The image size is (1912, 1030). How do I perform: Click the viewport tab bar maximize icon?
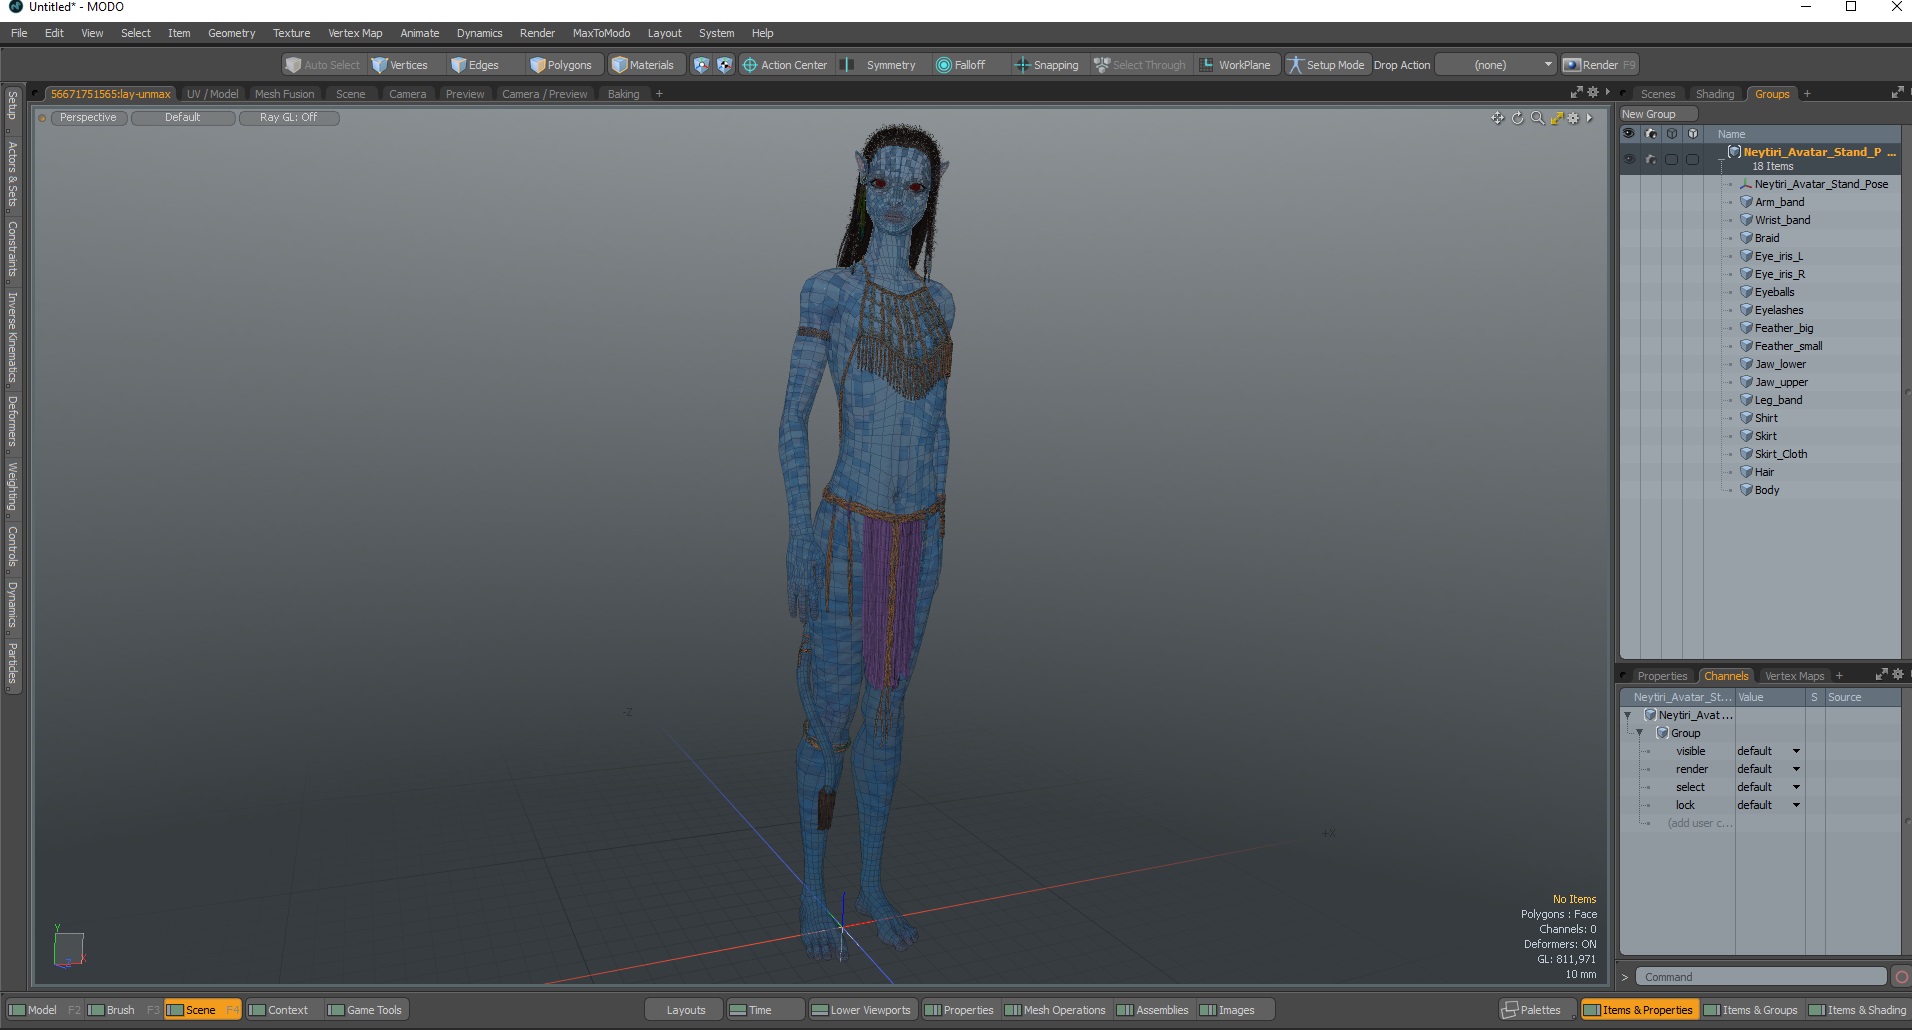coord(1577,92)
